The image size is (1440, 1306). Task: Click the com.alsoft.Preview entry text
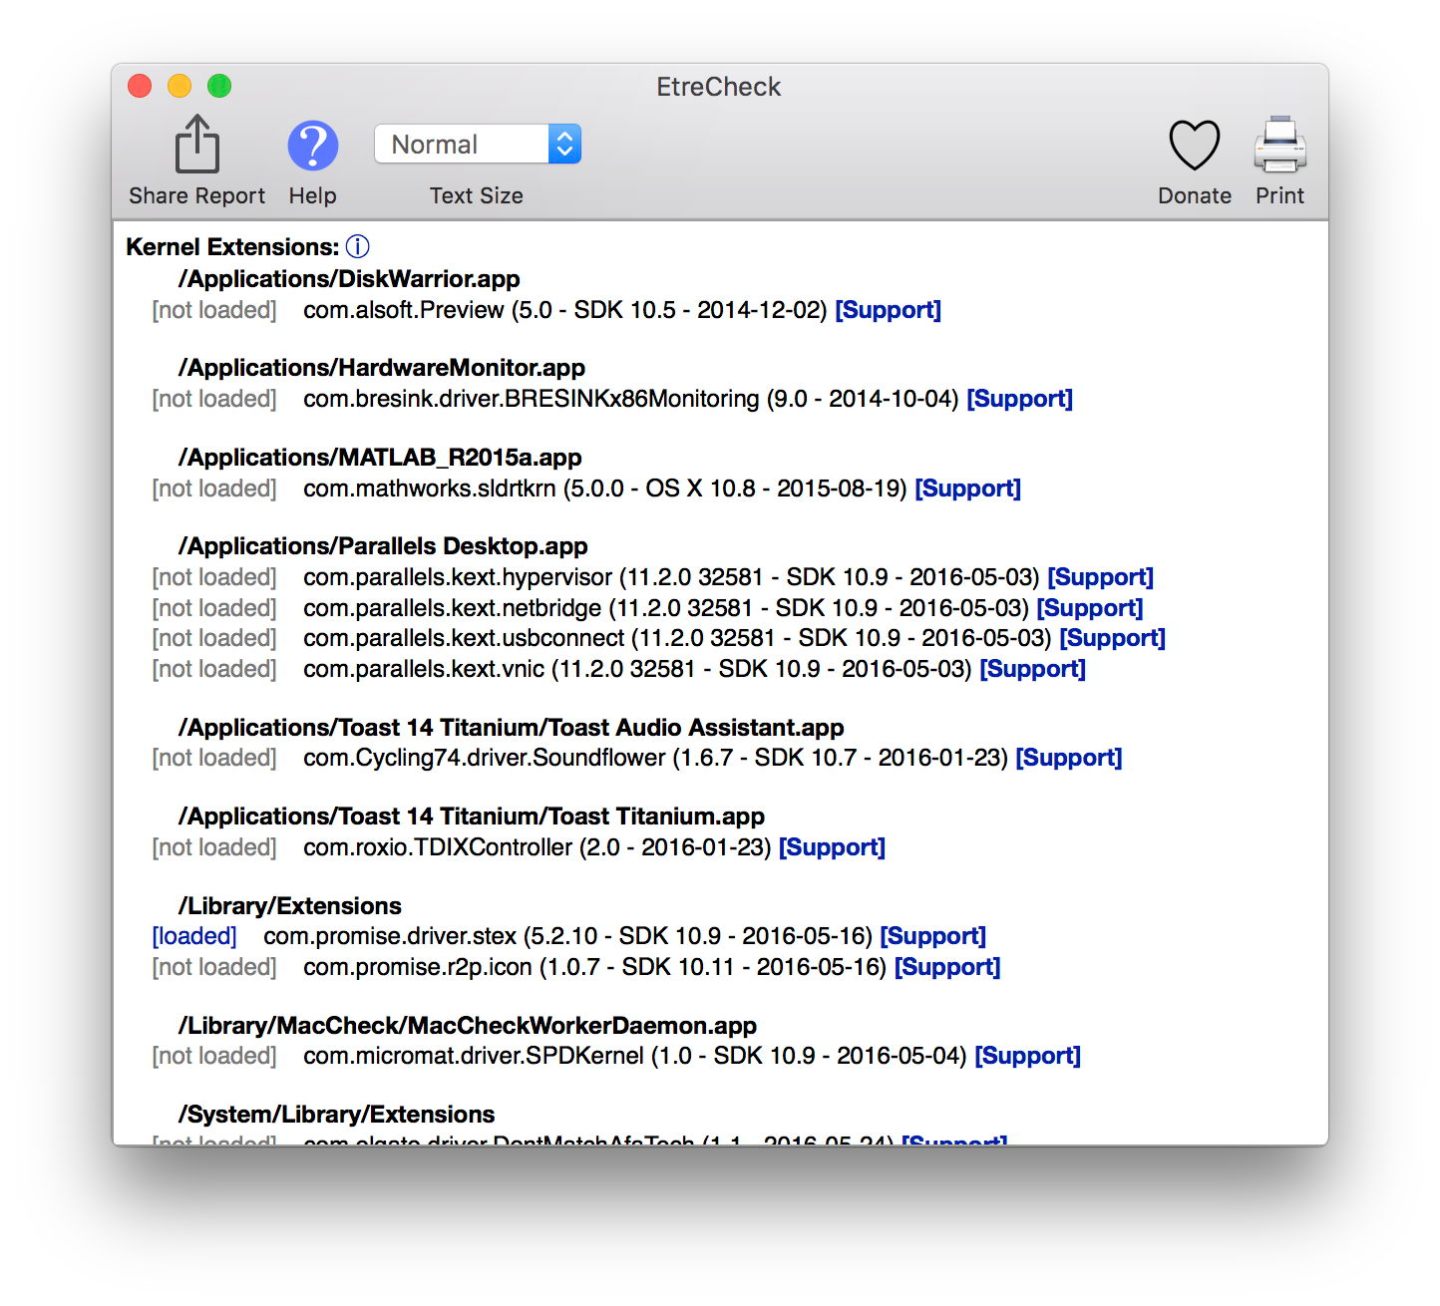click(565, 310)
